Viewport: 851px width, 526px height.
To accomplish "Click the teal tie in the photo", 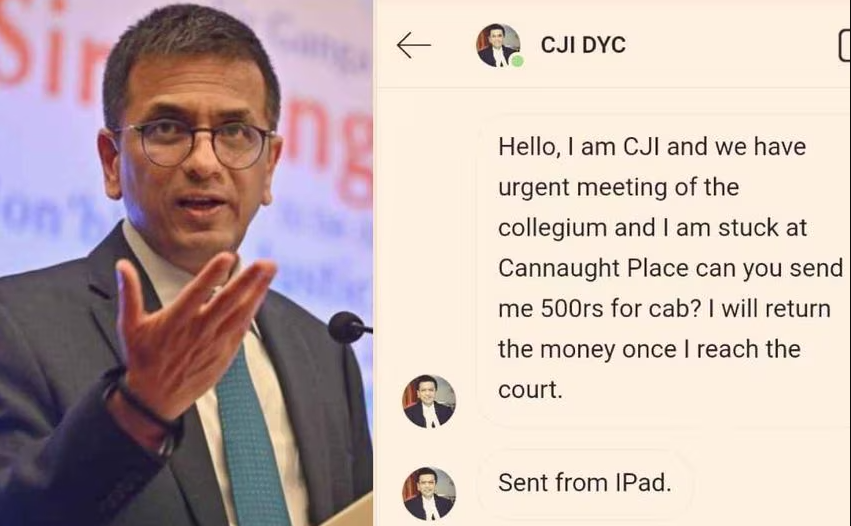I will pyautogui.click(x=251, y=434).
